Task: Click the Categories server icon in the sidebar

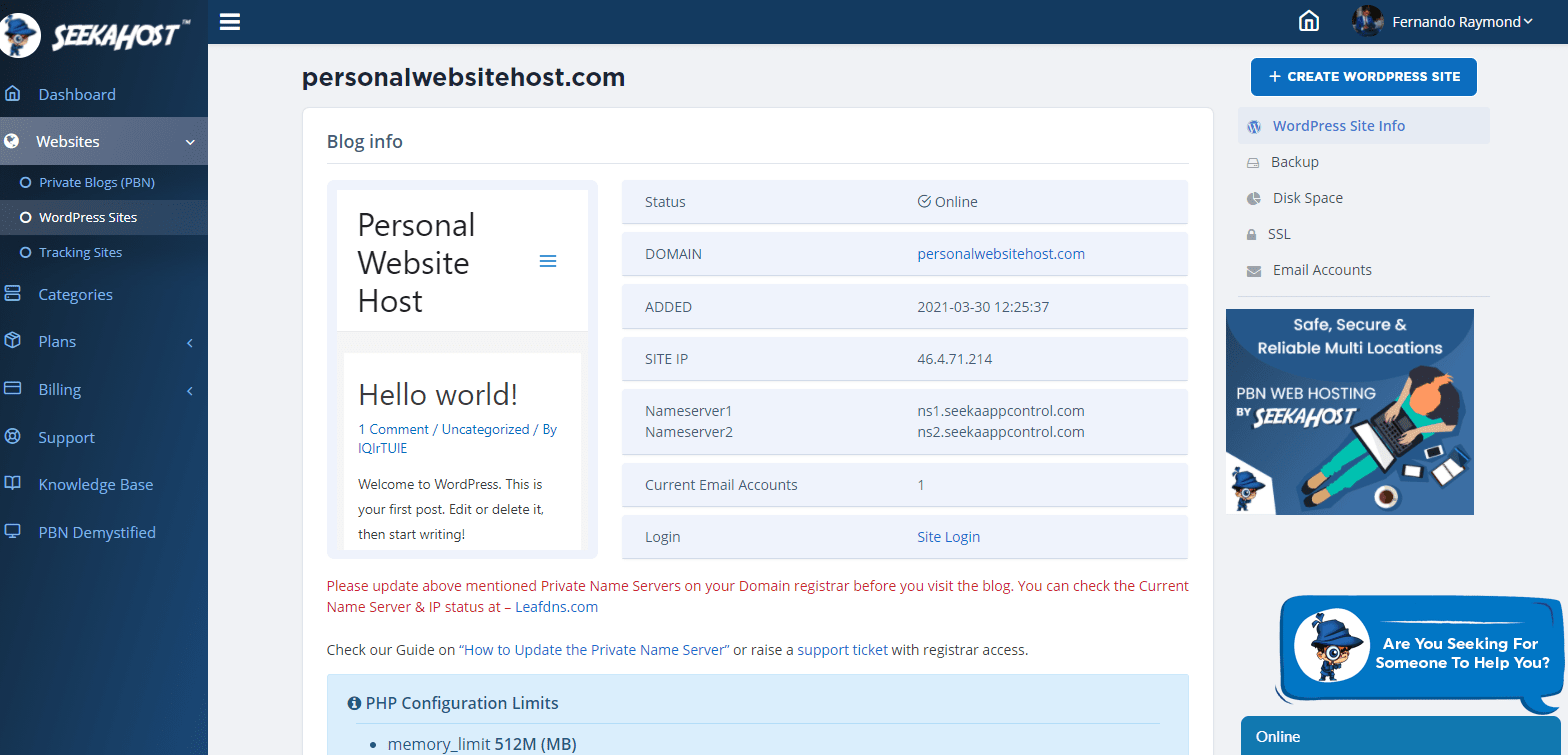Action: (12, 294)
